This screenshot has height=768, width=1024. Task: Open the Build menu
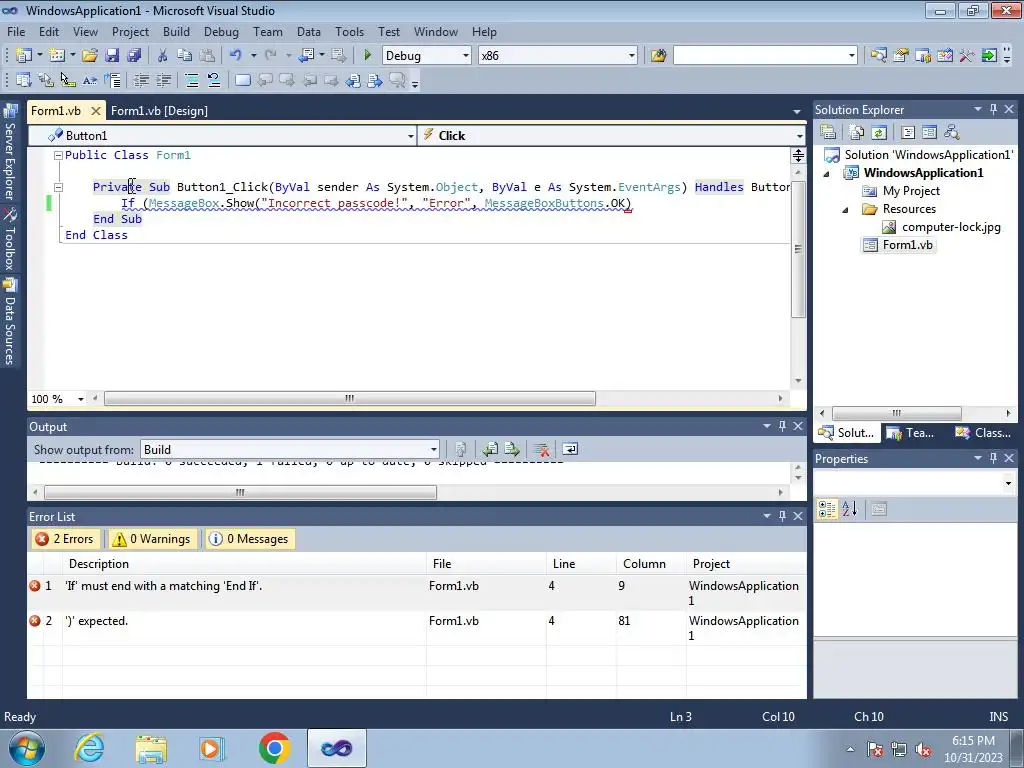click(176, 31)
